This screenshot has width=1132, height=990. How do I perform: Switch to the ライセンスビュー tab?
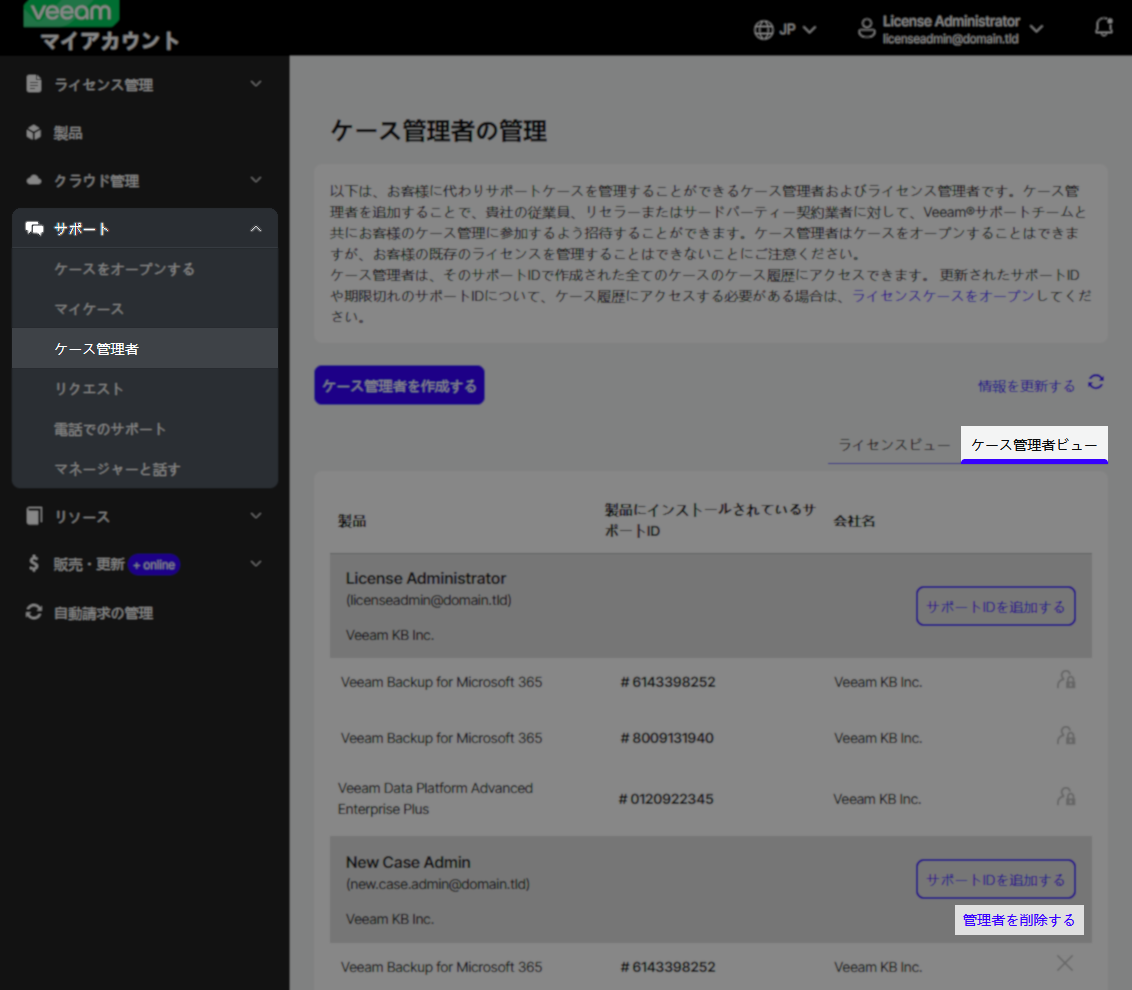click(892, 445)
